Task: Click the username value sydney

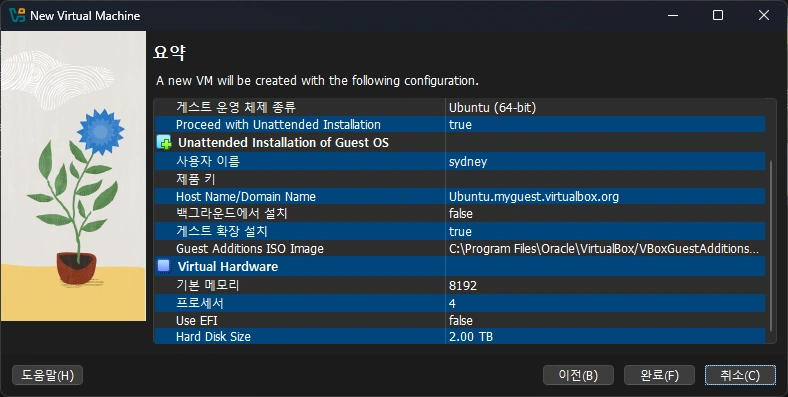Action: [x=468, y=162]
